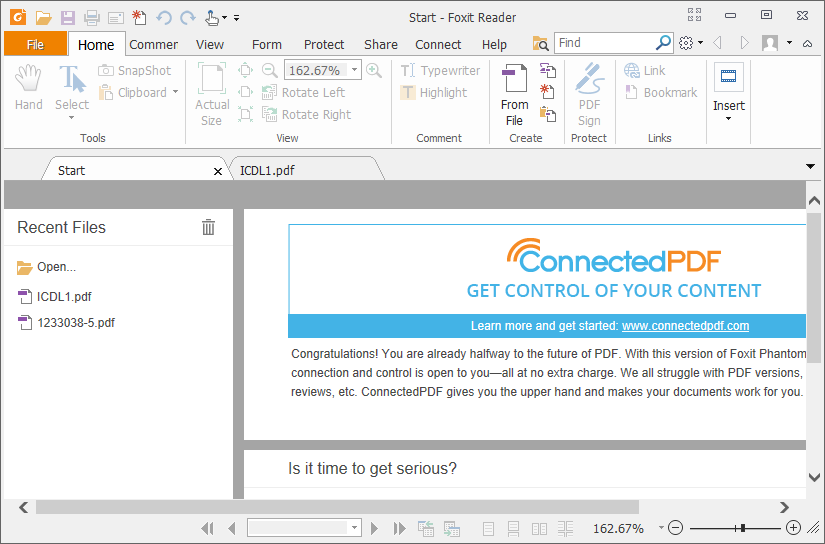Select the Typewriter tool

click(440, 70)
